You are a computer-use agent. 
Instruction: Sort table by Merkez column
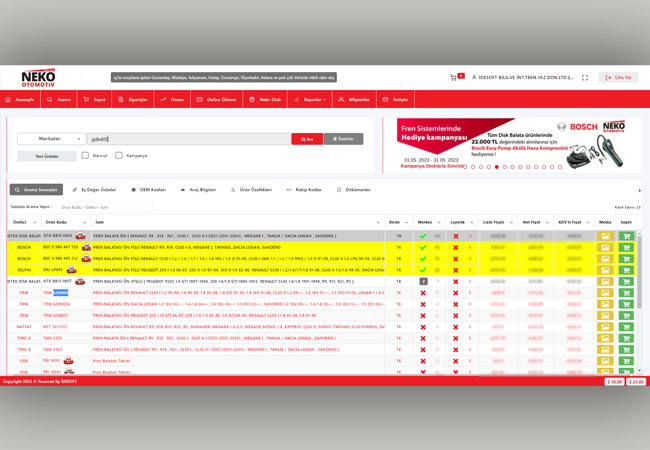click(429, 223)
